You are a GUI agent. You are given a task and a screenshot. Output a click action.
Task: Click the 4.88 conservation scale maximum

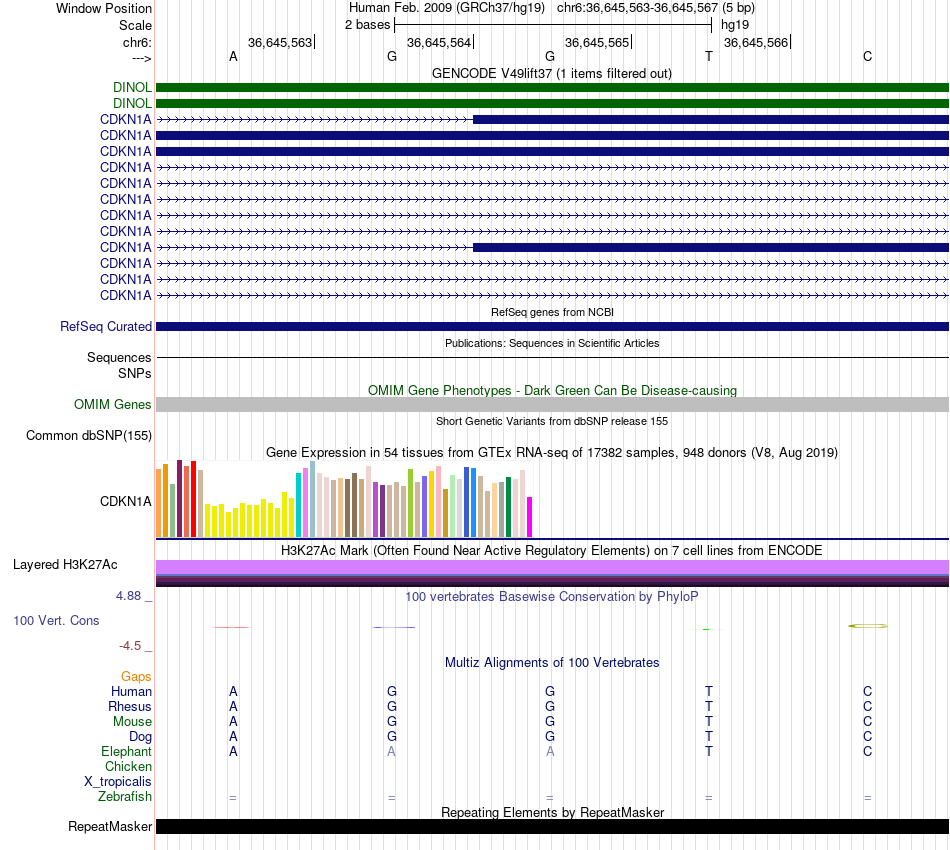[128, 596]
